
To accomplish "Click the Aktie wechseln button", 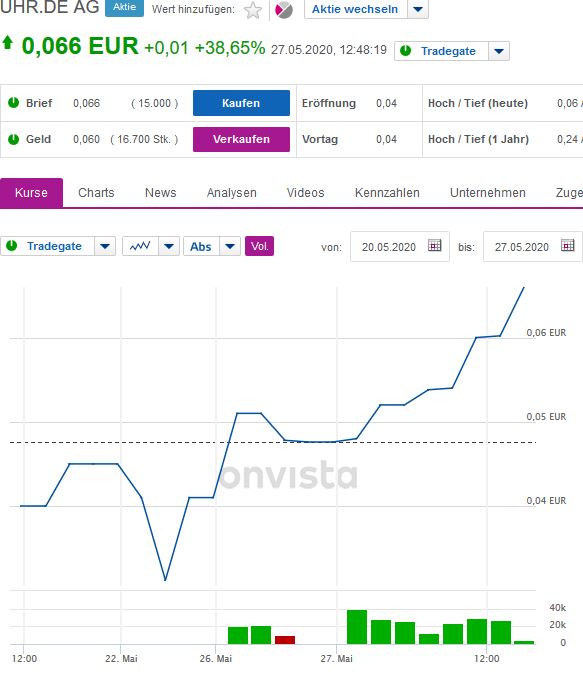I will click(x=355, y=9).
